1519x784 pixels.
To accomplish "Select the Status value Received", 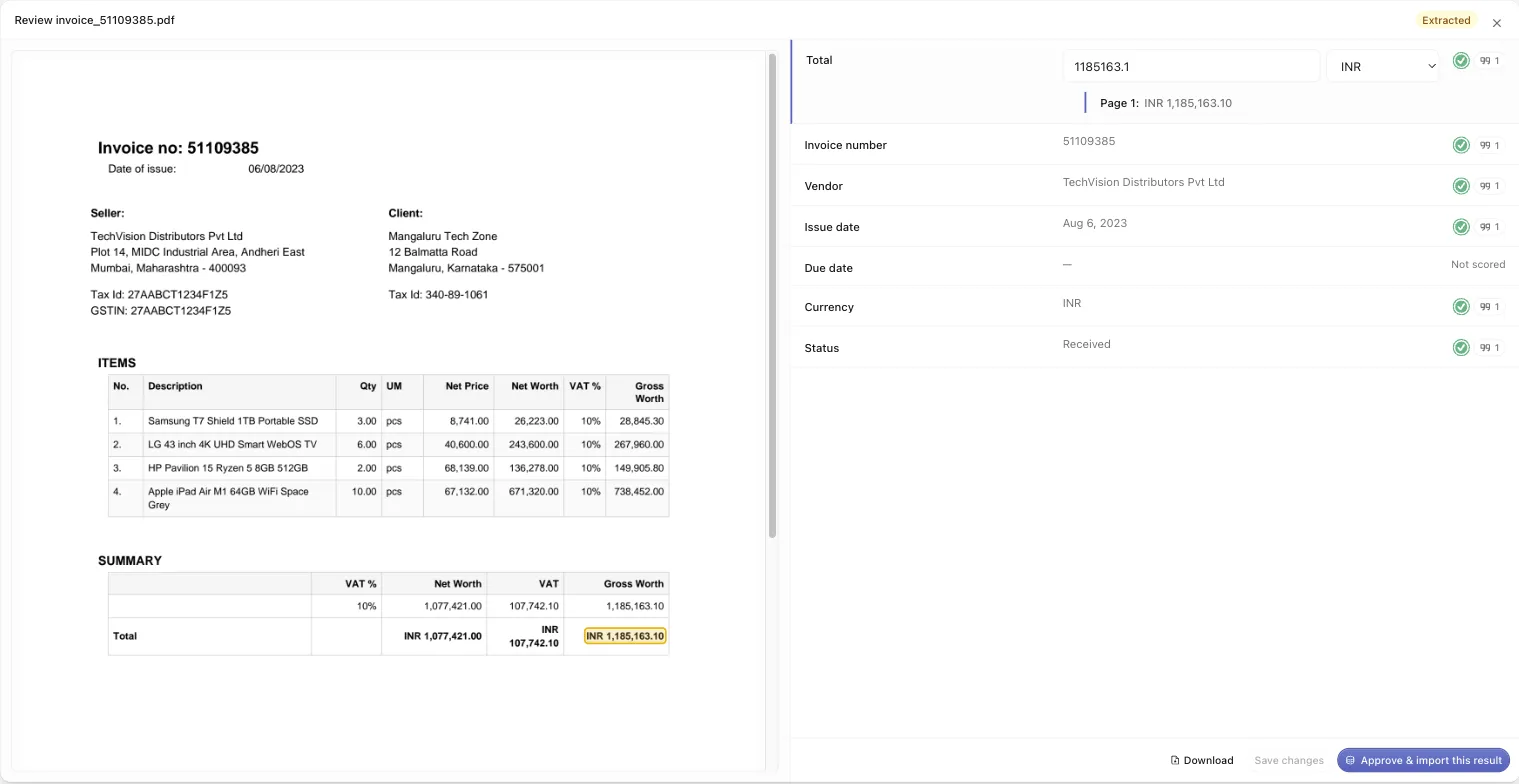I will 1087,344.
